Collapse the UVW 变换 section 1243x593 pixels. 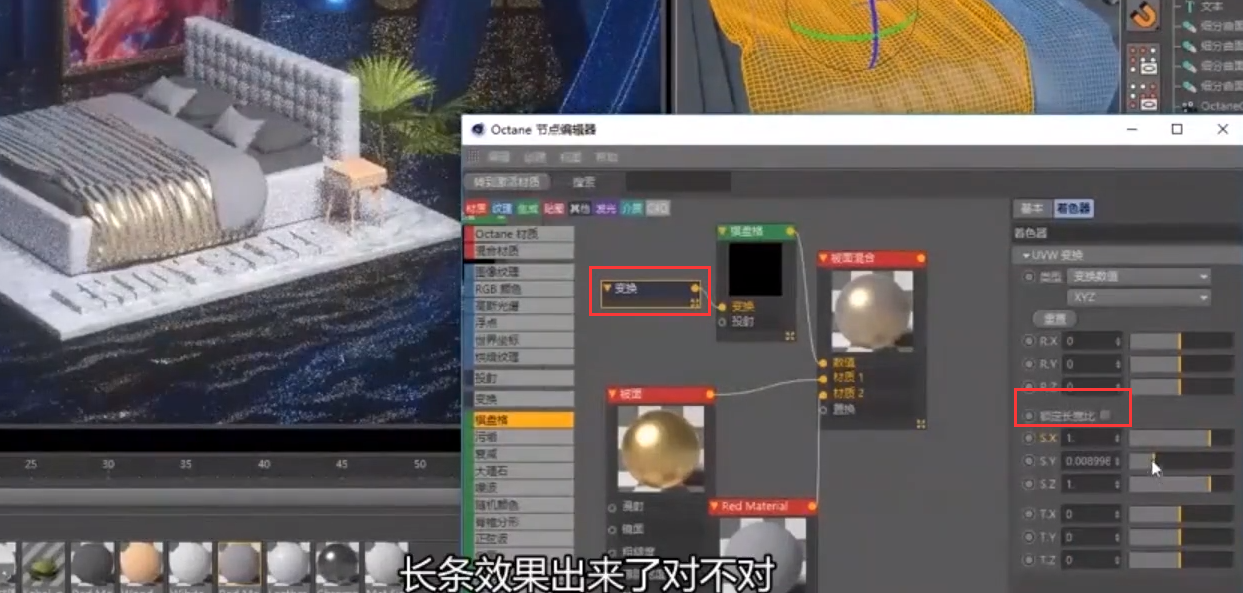point(1025,255)
